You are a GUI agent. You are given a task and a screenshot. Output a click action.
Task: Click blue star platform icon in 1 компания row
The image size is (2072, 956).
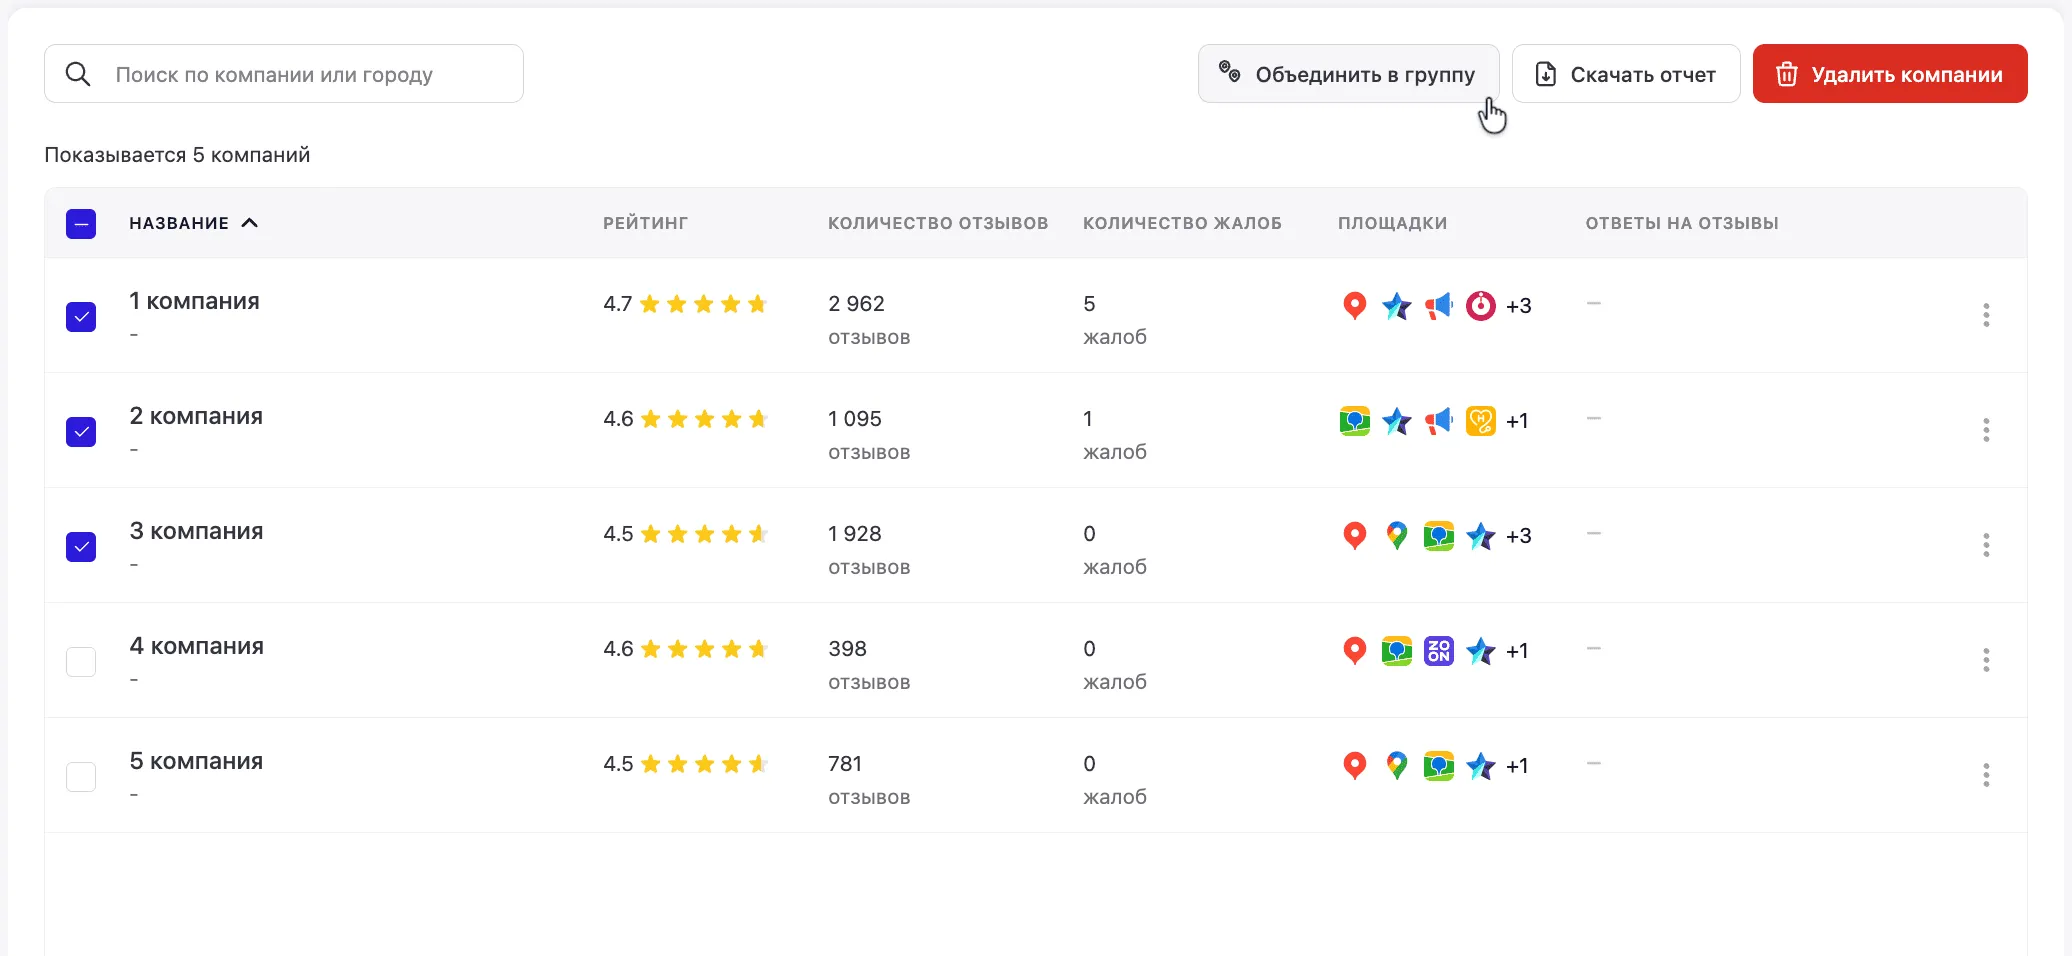[1396, 305]
